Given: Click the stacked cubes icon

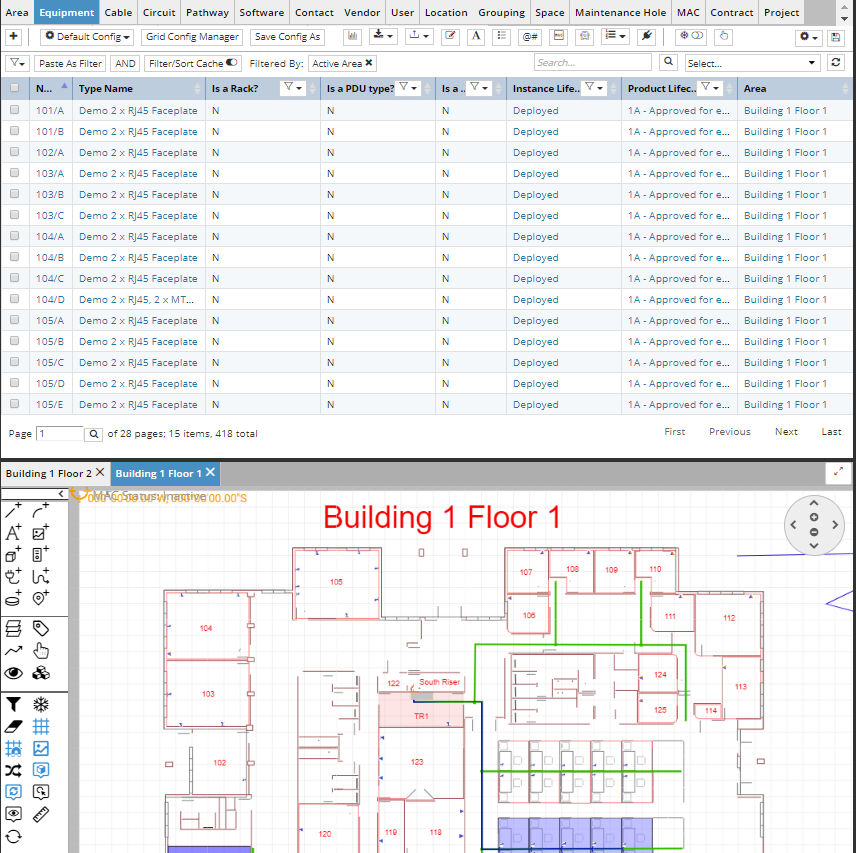Looking at the screenshot, I should coord(40,673).
